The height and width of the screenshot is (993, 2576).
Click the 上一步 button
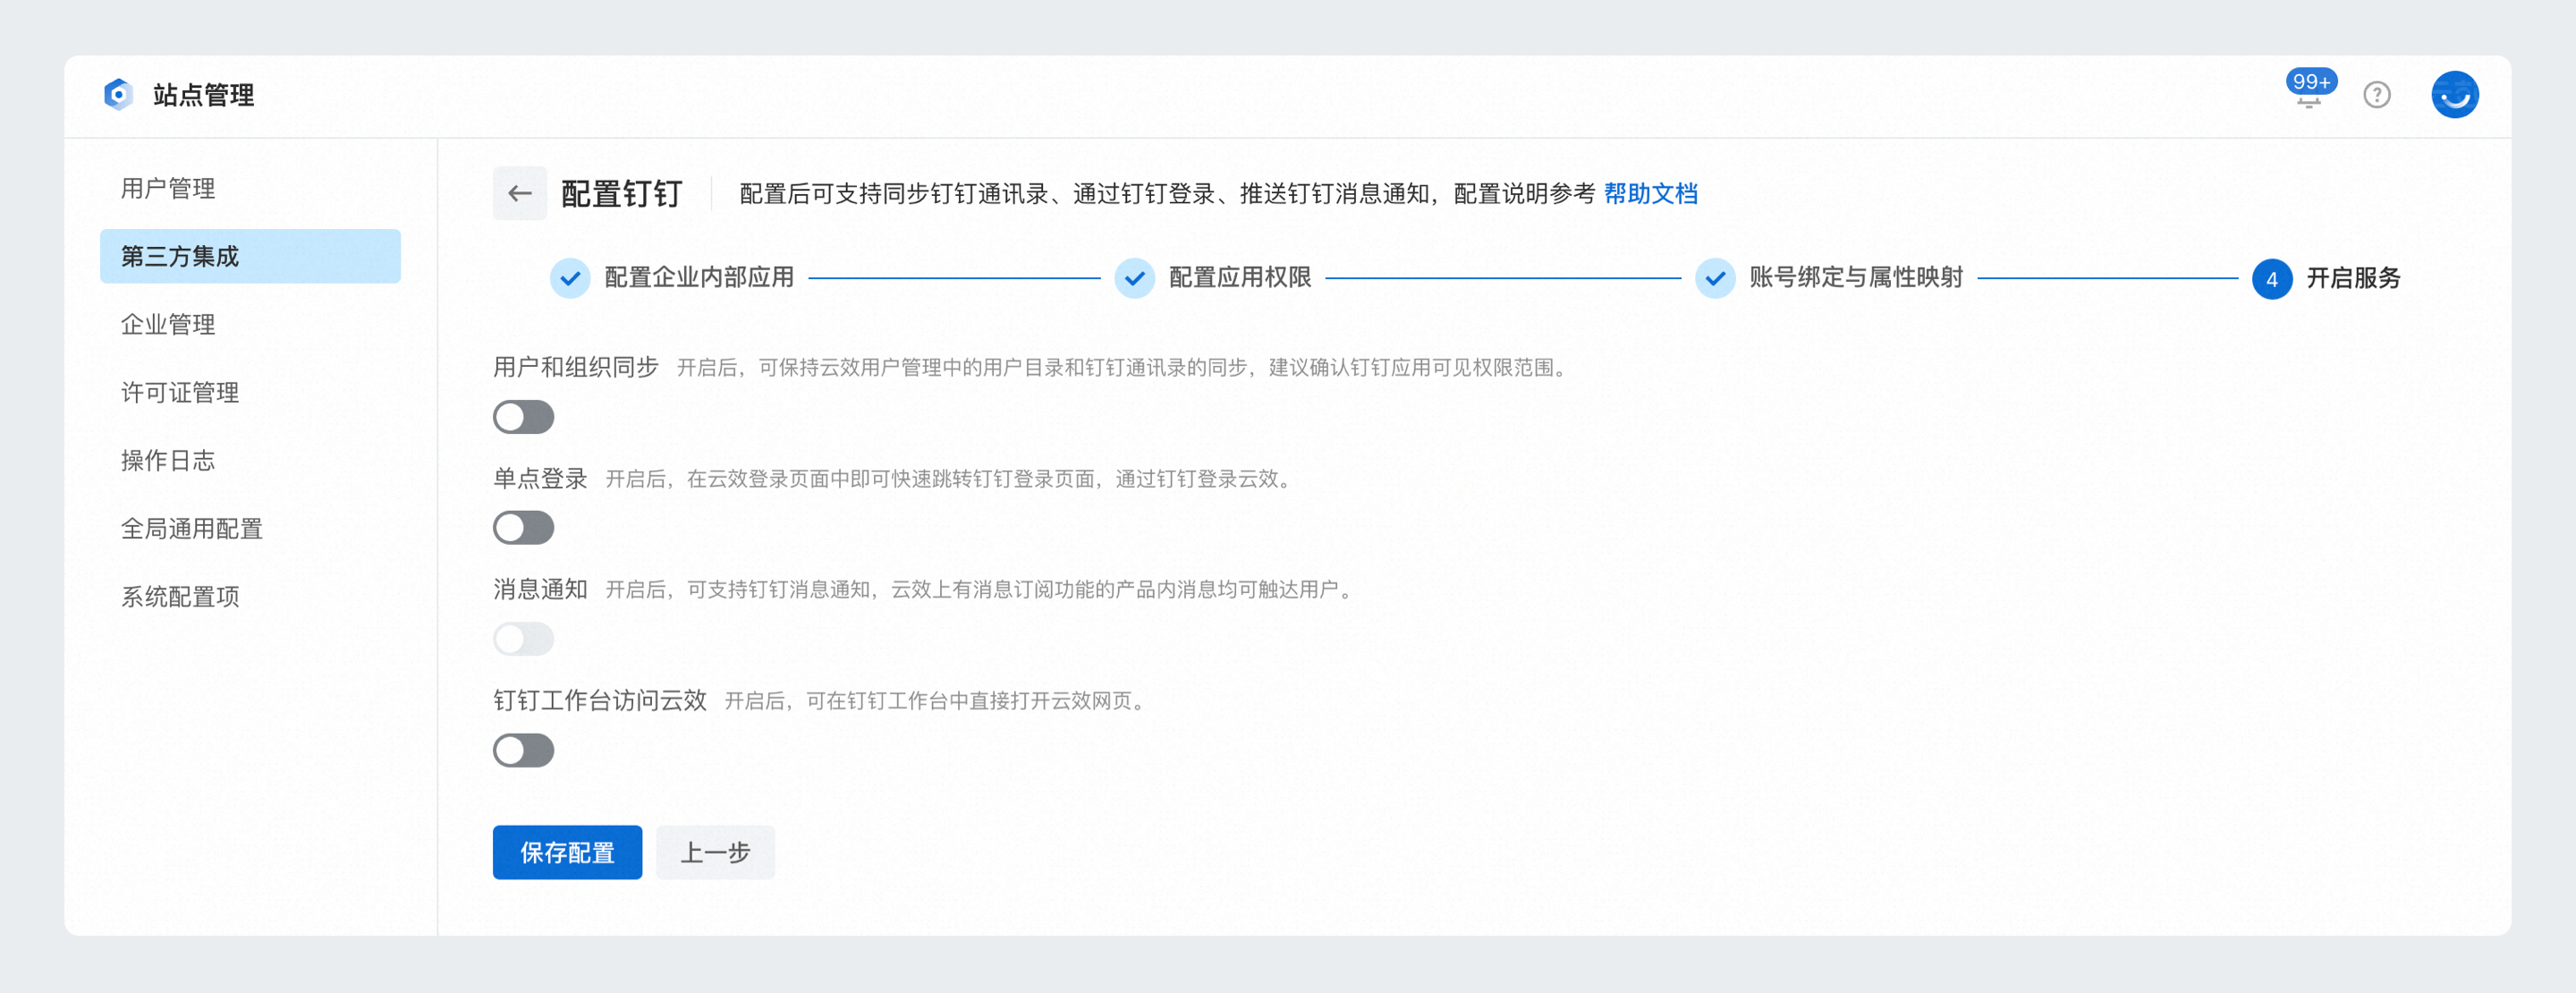[x=715, y=852]
